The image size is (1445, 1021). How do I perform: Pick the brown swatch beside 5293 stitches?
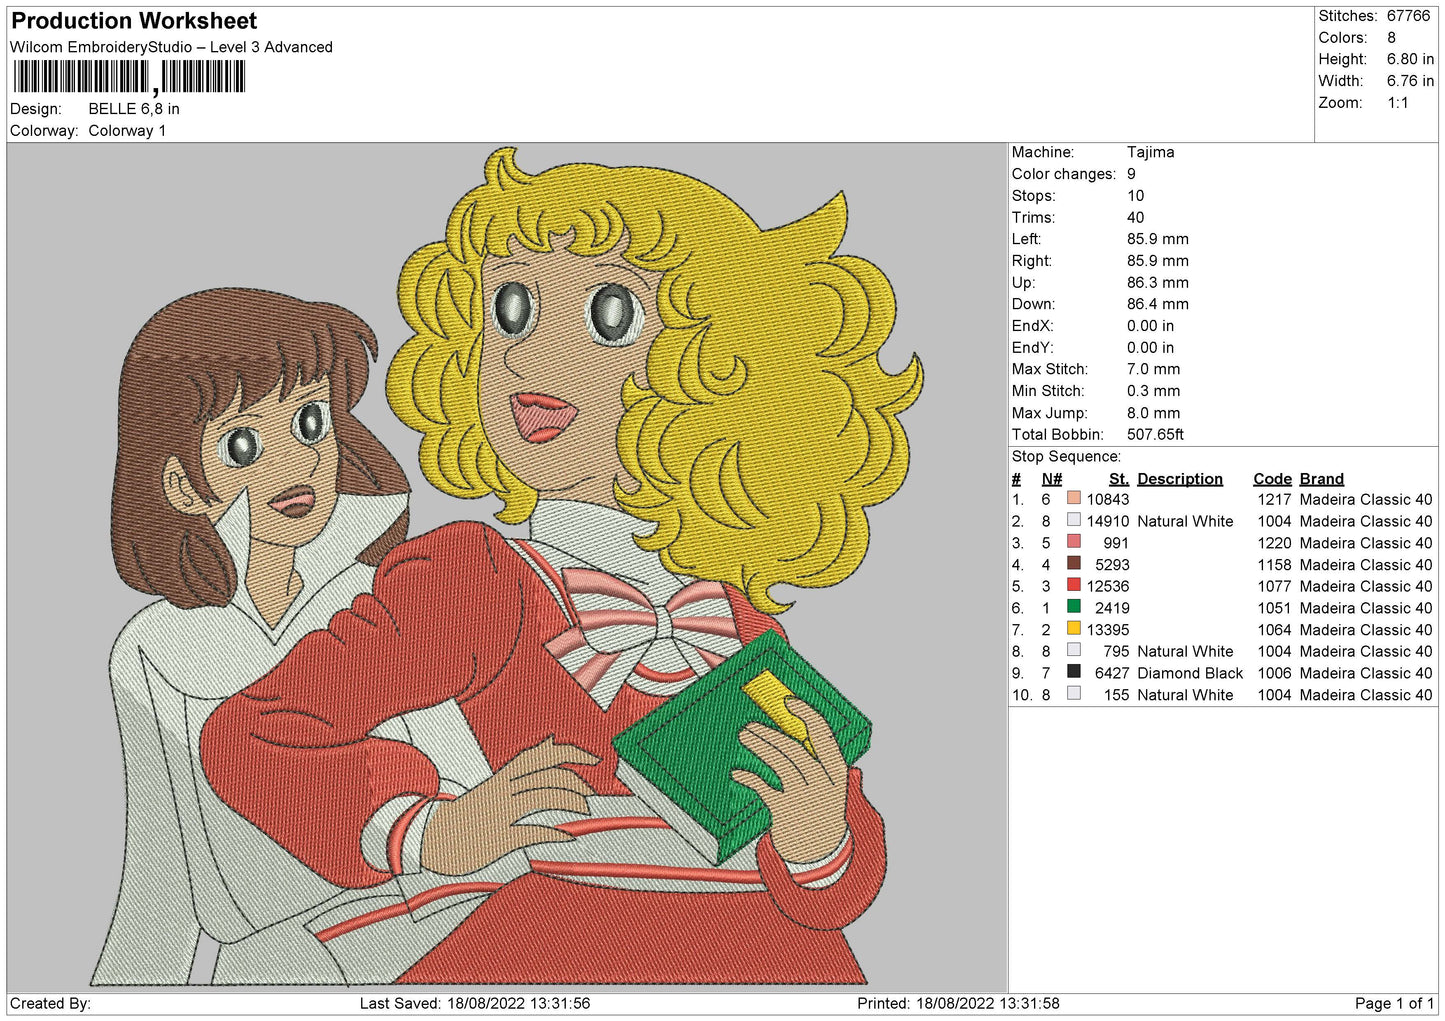coord(1073,564)
